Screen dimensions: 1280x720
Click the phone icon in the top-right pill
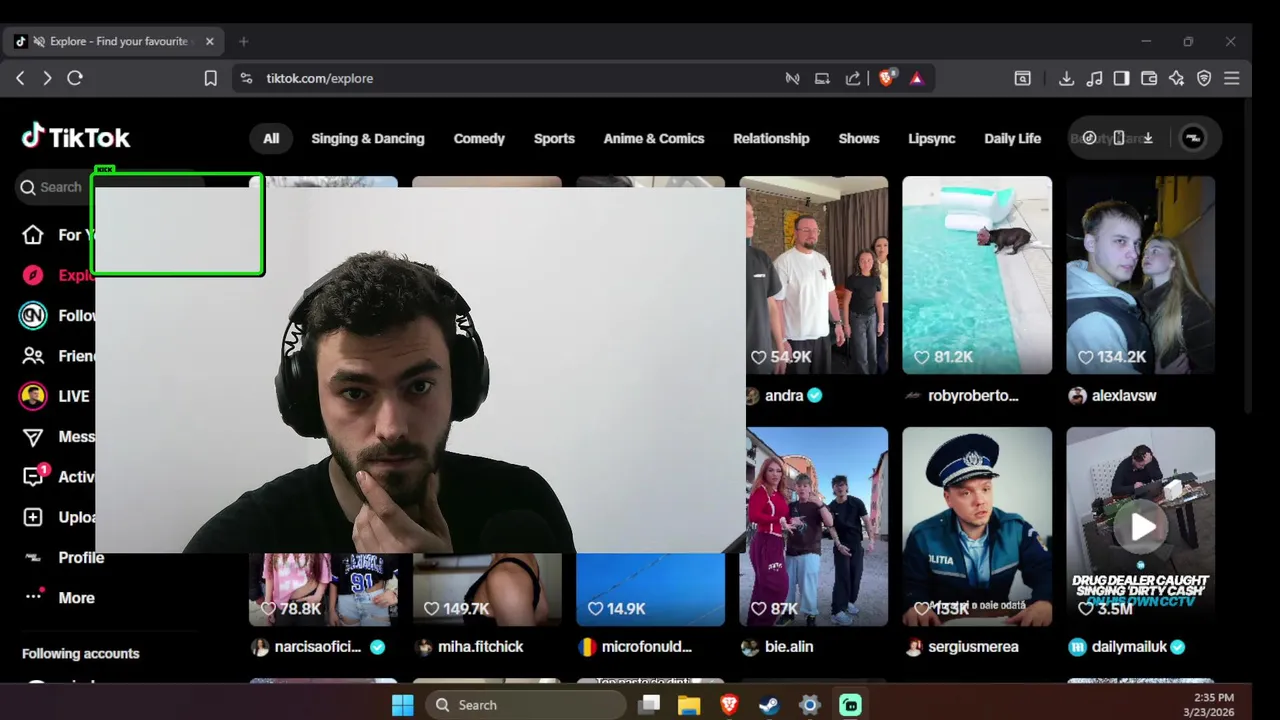click(x=1119, y=138)
